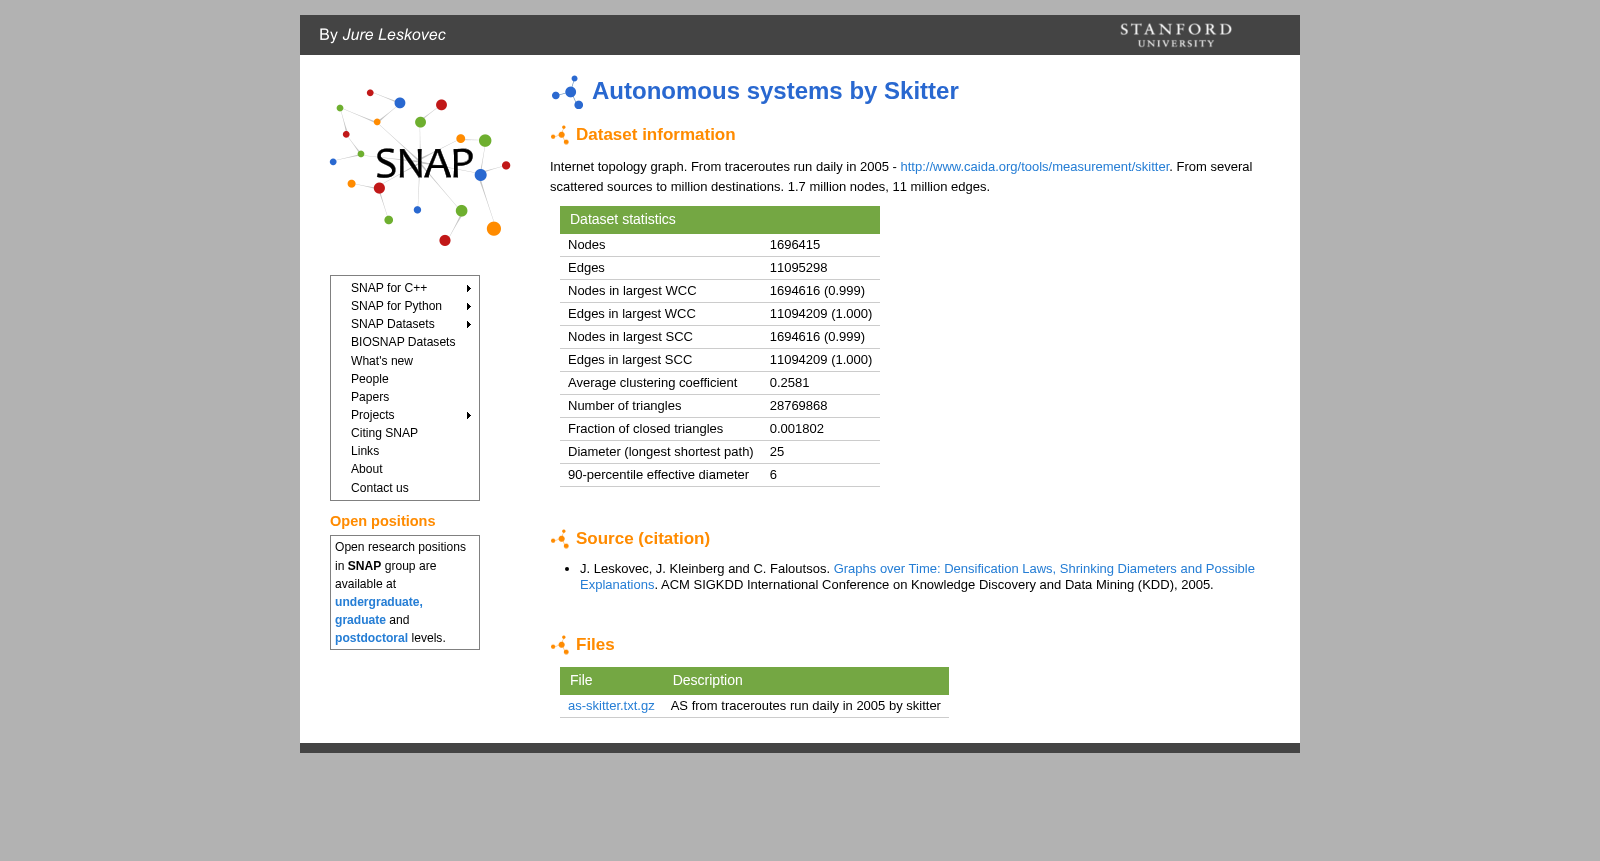Select 90-percentile effective diameter value 6

click(x=773, y=475)
